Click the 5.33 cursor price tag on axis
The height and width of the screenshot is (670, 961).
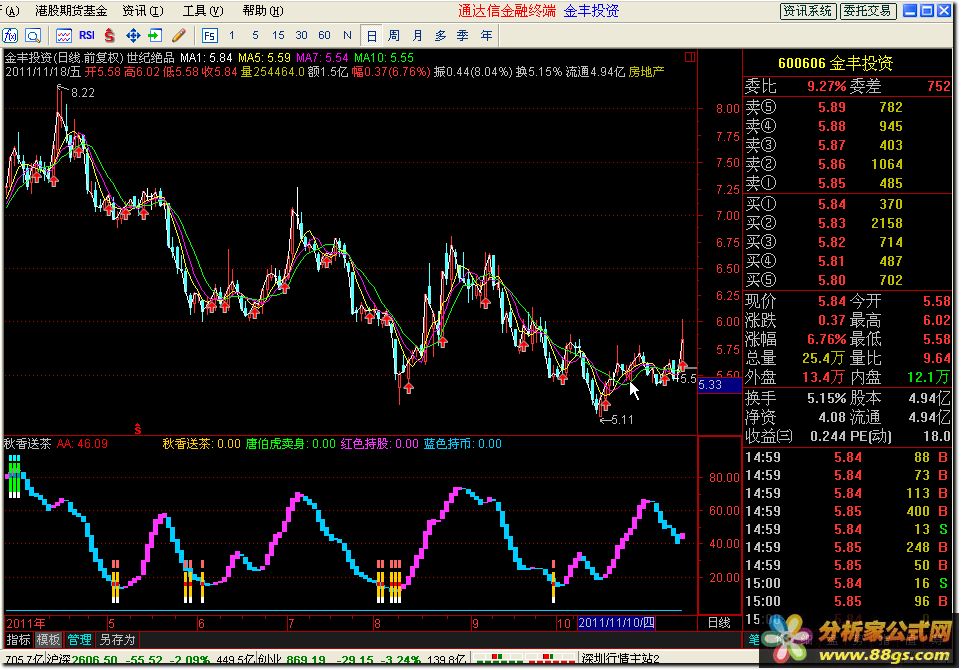click(x=720, y=385)
